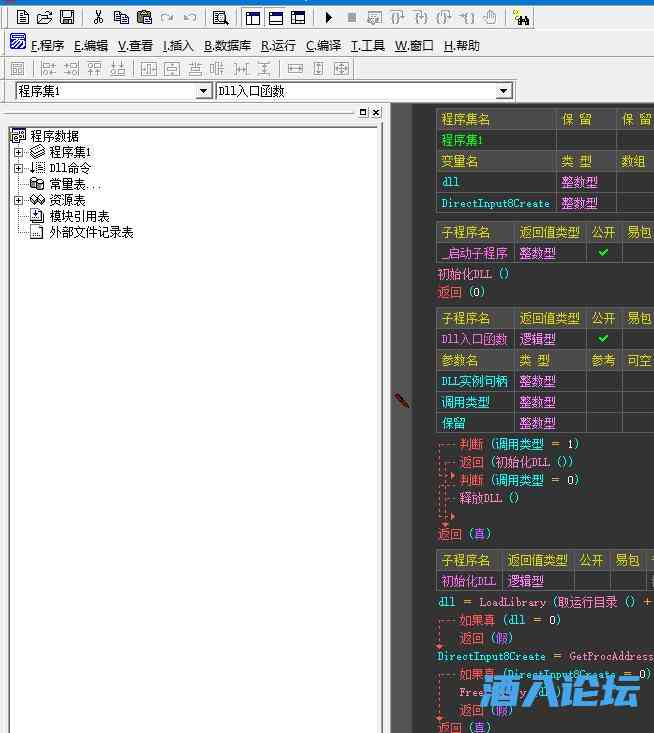Open the W.窗口 menu
This screenshot has height=733, width=654.
(x=414, y=46)
